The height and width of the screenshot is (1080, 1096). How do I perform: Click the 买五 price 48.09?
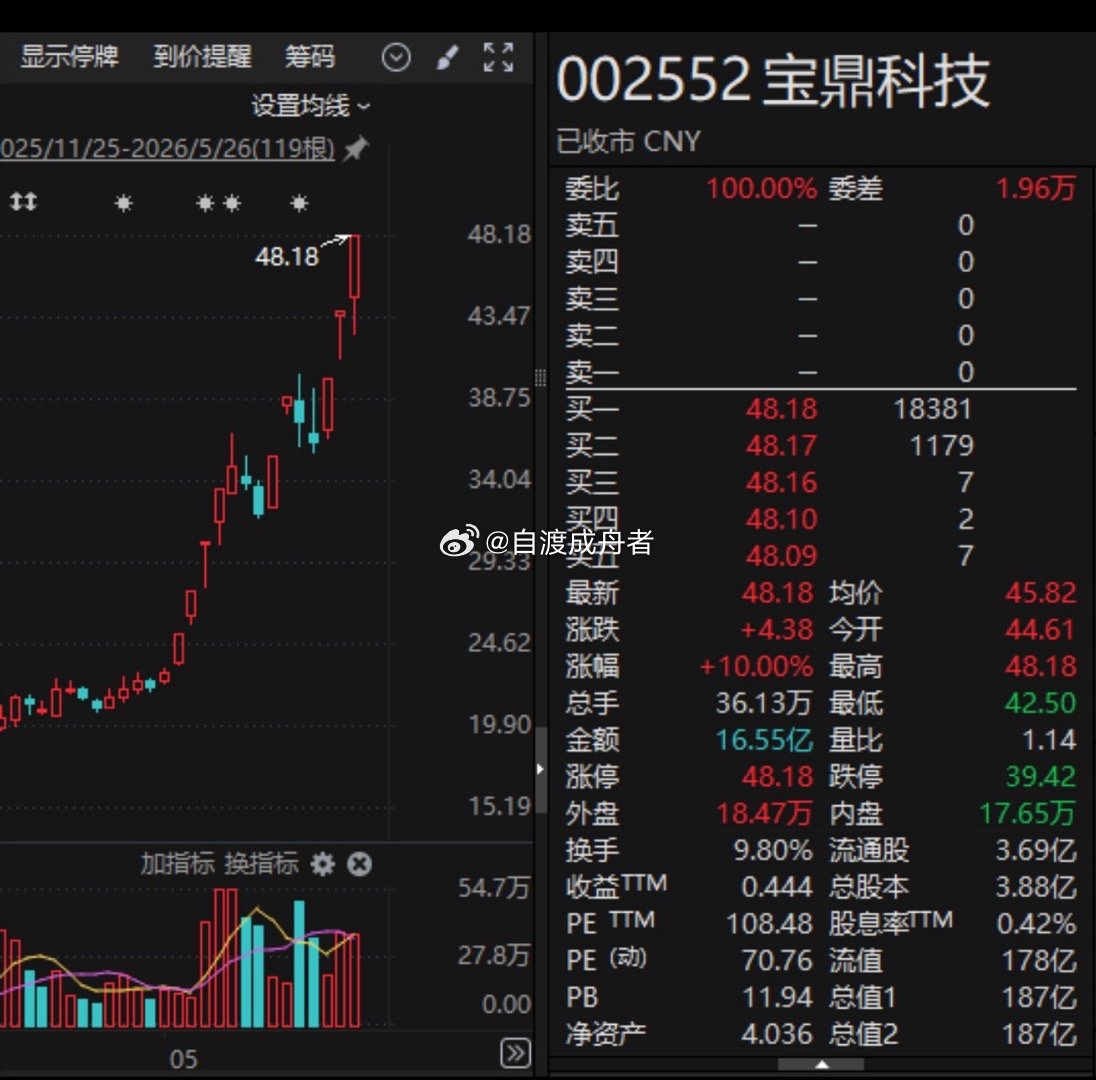pyautogui.click(x=781, y=556)
